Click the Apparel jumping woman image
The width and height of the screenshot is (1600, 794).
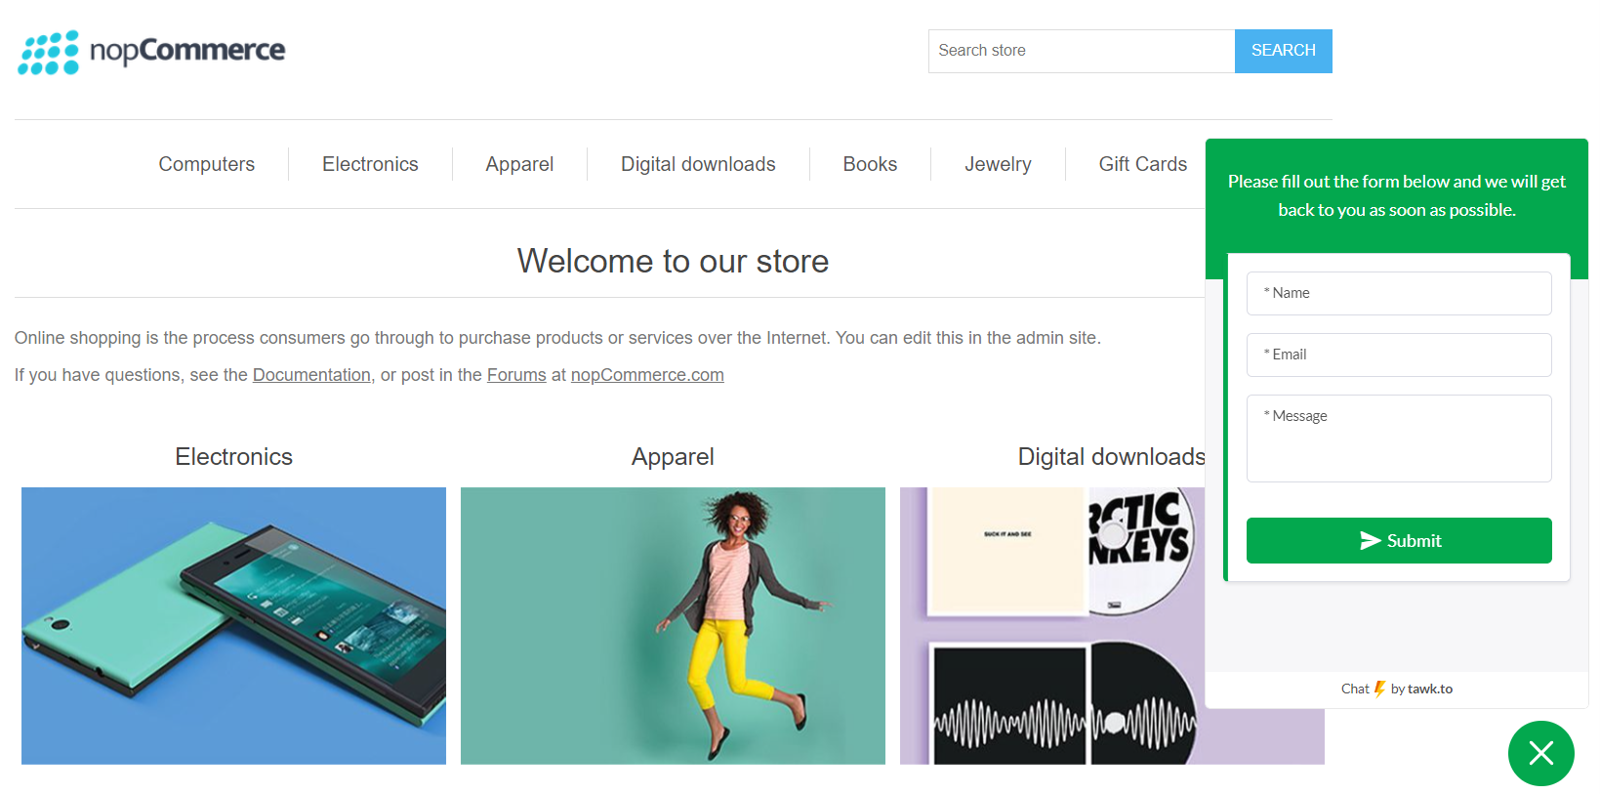tap(673, 626)
